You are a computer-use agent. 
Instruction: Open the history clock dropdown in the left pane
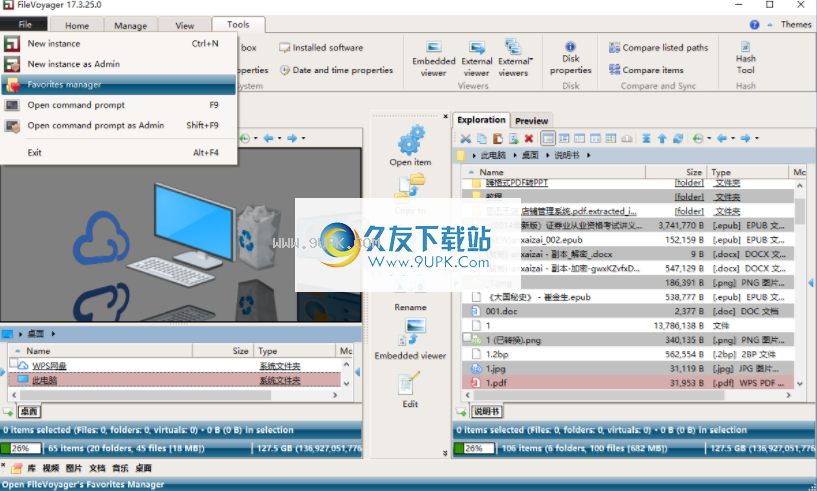(255, 138)
